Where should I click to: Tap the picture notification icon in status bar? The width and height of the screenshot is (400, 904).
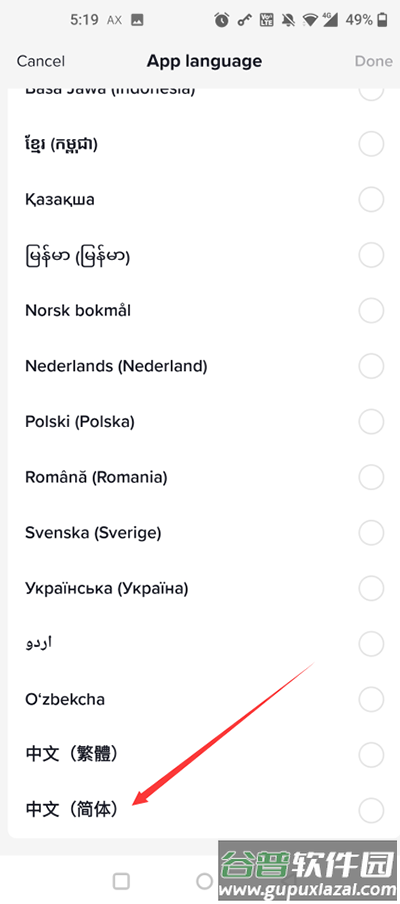coord(137,20)
